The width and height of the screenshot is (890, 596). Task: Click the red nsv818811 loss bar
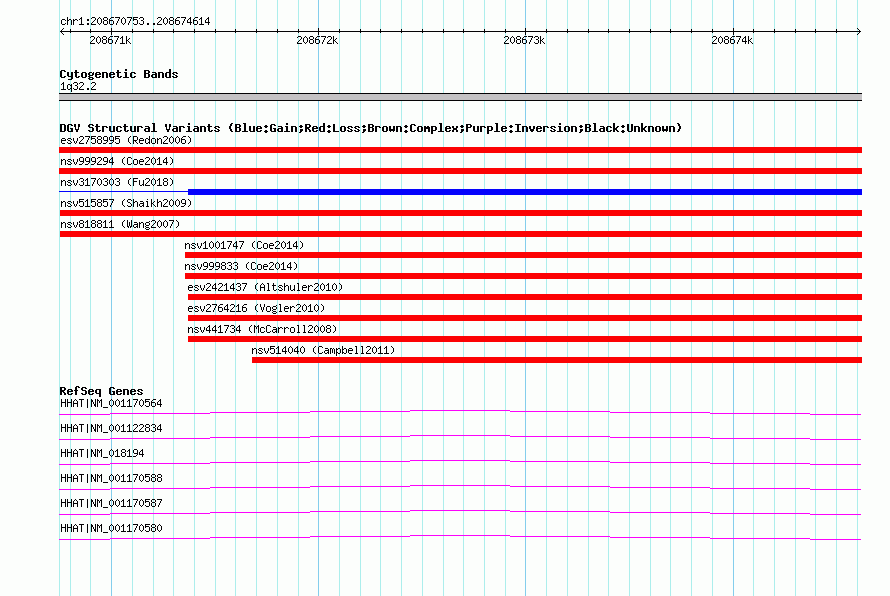pyautogui.click(x=460, y=234)
